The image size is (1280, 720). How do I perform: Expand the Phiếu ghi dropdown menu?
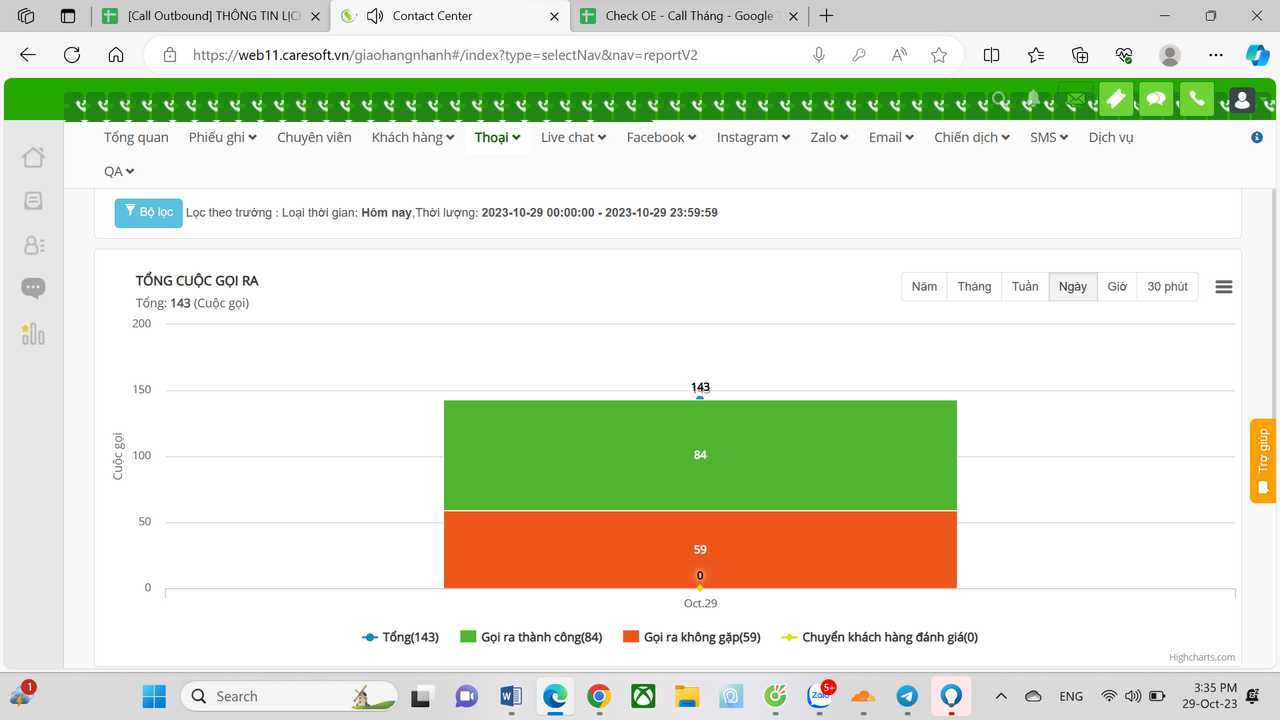tap(223, 137)
